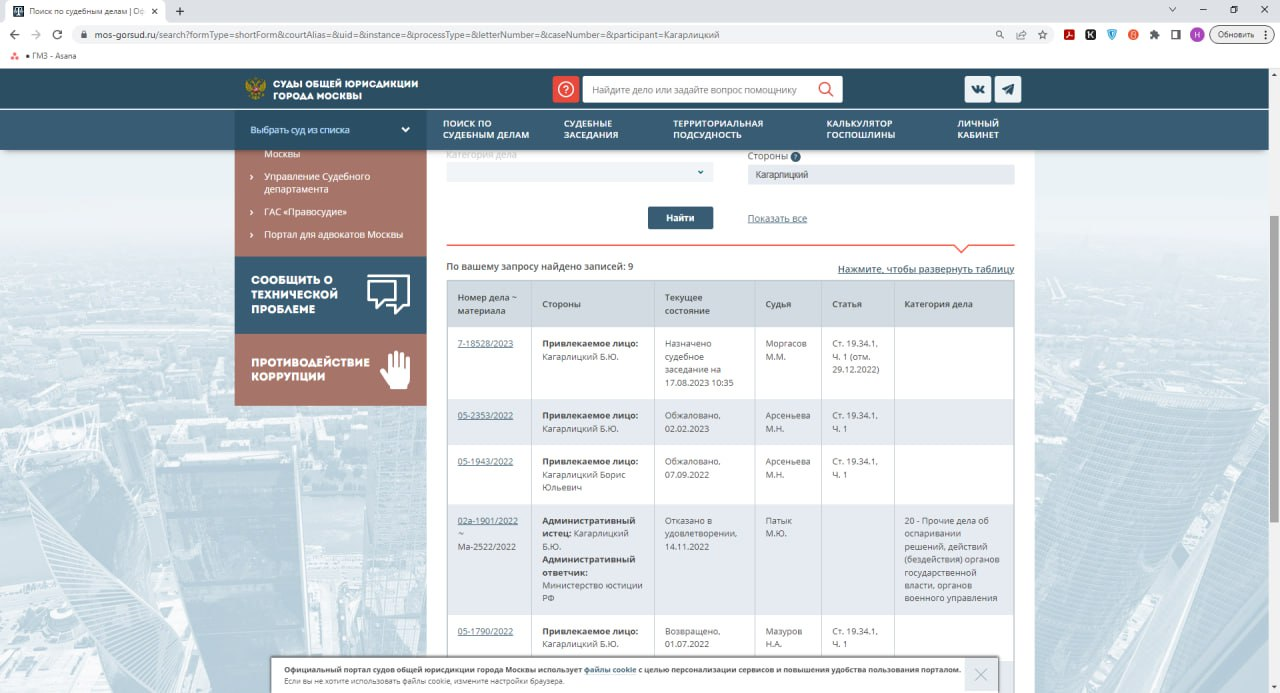Open Управление Судебного департамента sidebar link

click(317, 183)
